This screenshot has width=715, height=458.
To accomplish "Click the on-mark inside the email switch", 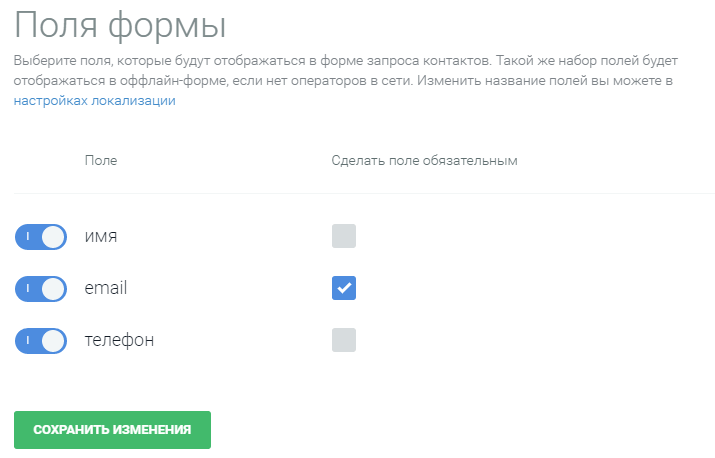I will (28, 289).
